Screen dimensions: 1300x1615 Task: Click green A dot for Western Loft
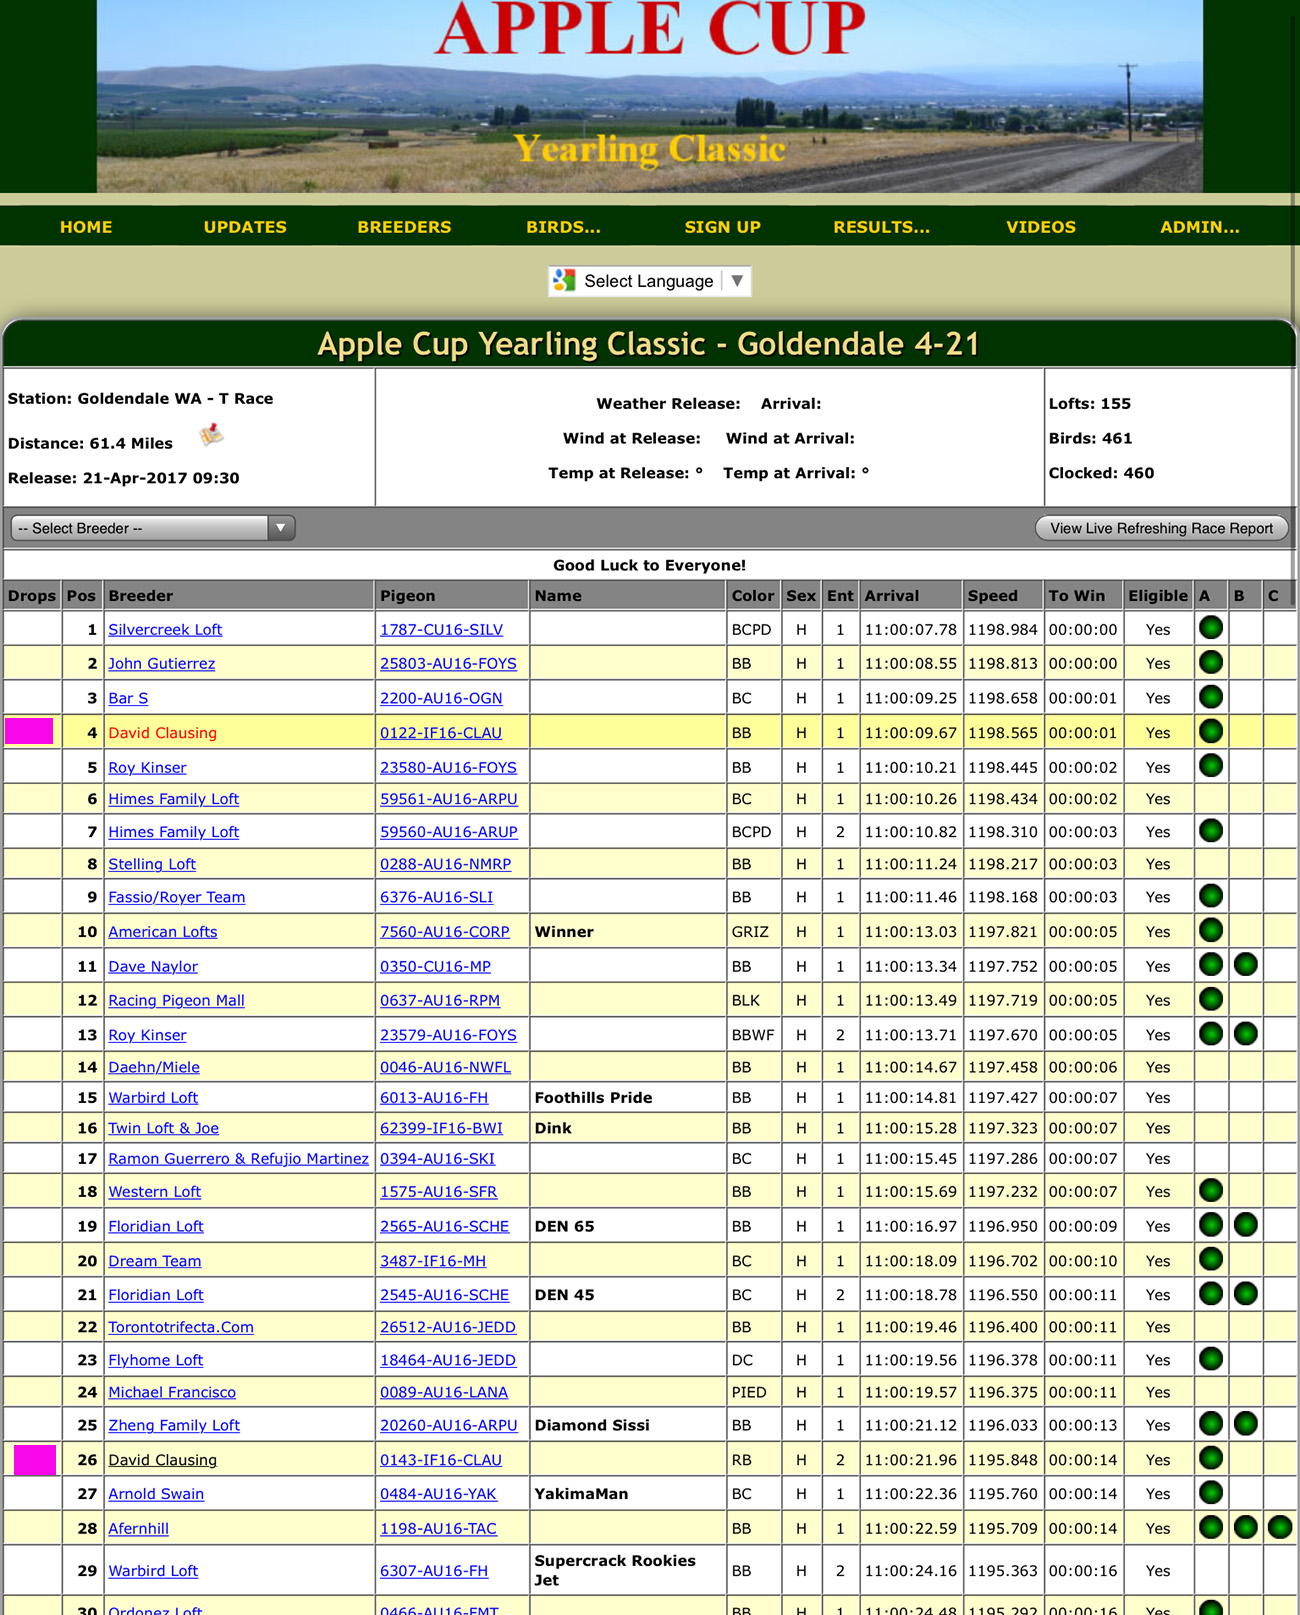[x=1210, y=1190]
